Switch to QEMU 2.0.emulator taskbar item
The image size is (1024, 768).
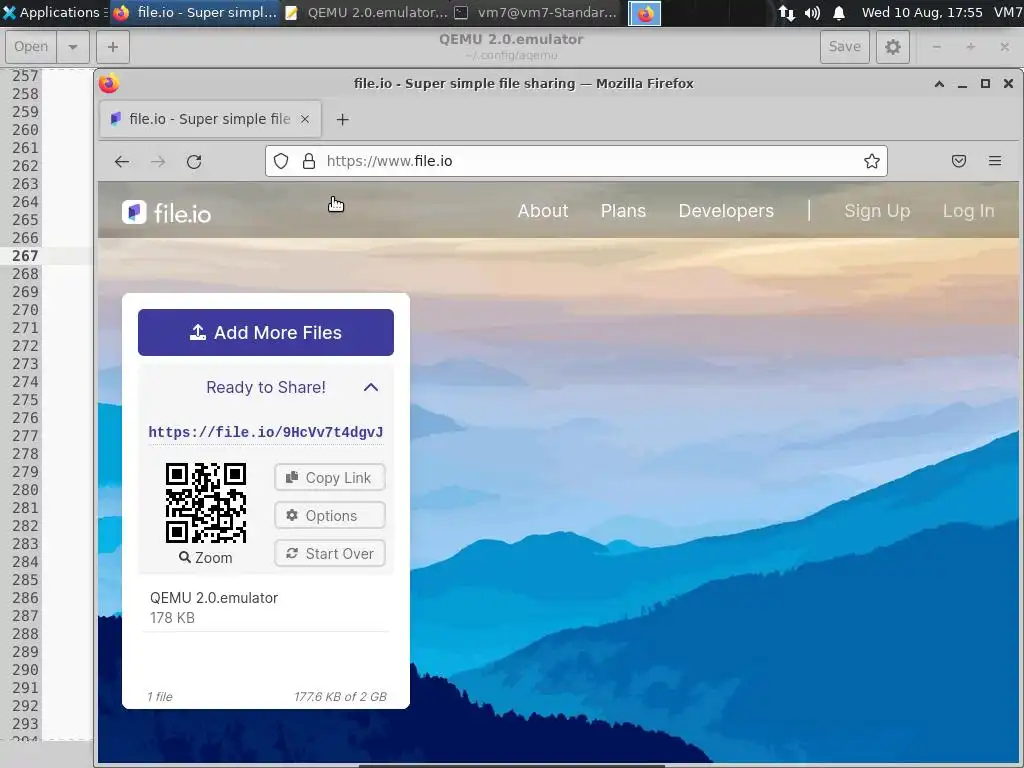367,12
